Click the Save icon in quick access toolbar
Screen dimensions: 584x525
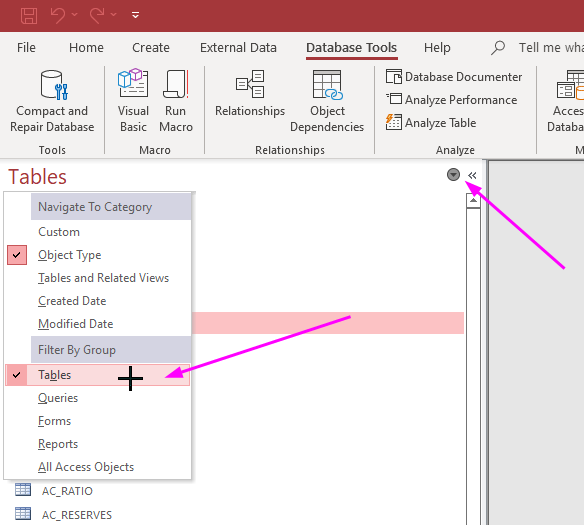tap(29, 16)
